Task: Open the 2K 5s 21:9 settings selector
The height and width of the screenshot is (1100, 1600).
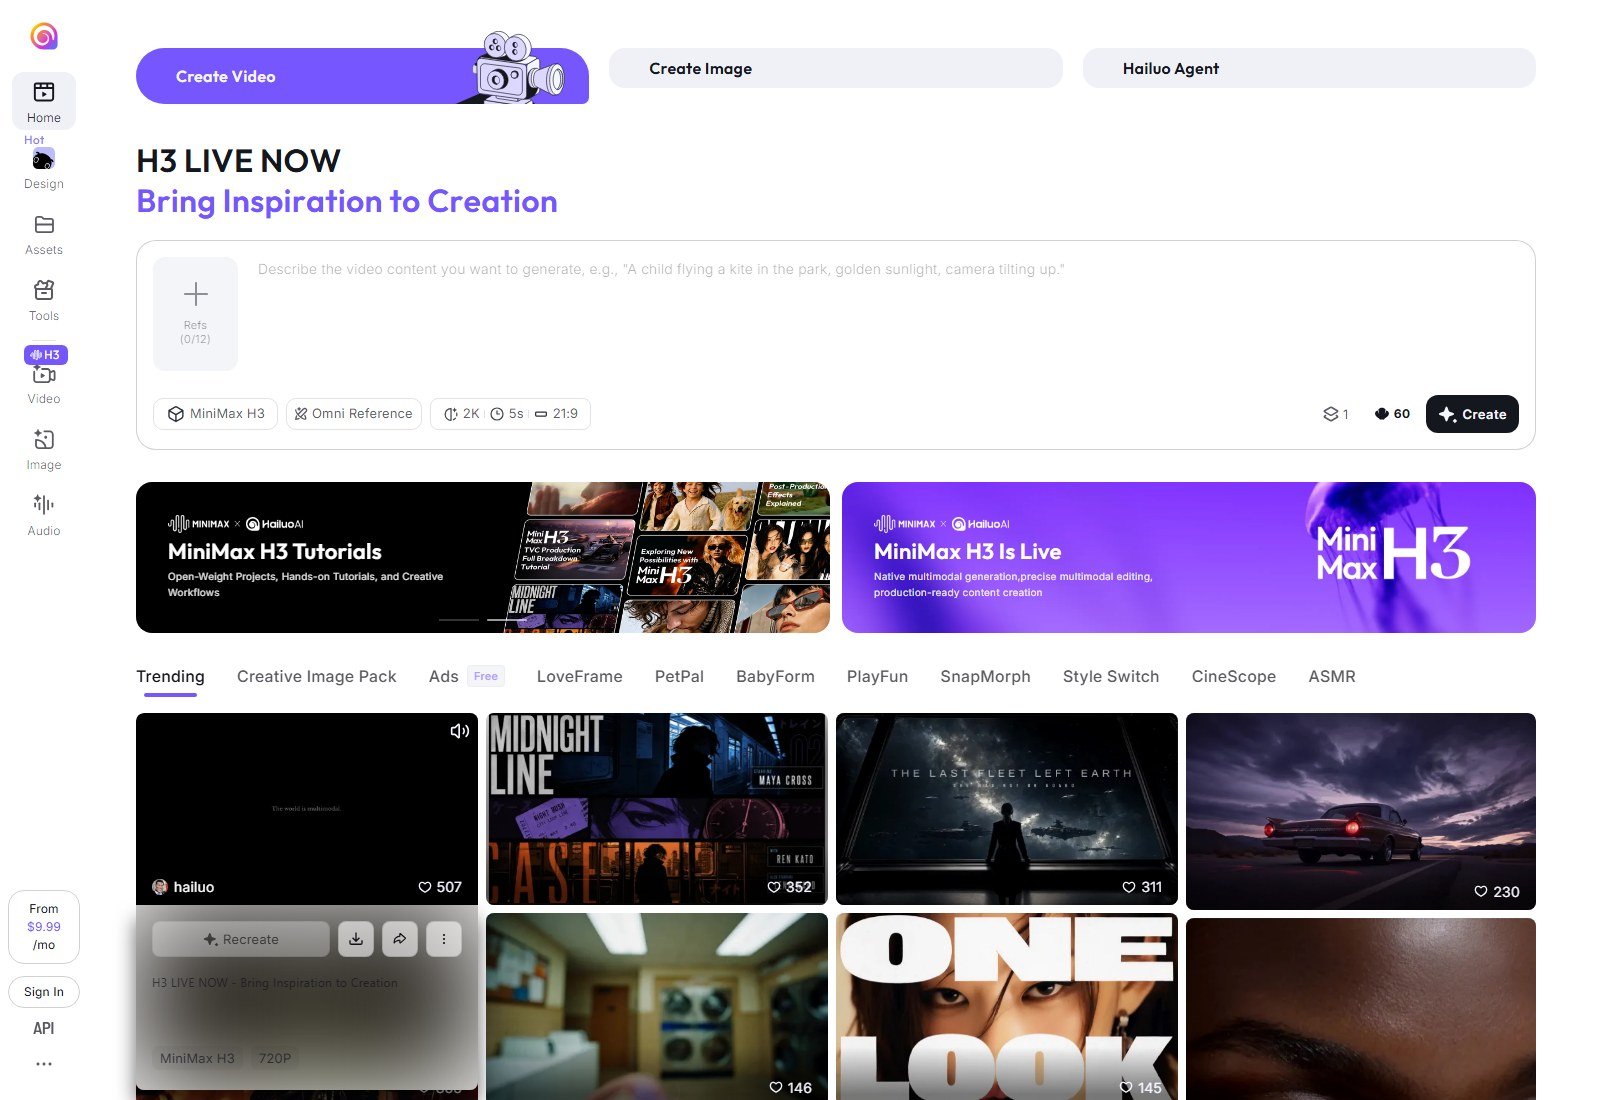Action: coord(510,414)
